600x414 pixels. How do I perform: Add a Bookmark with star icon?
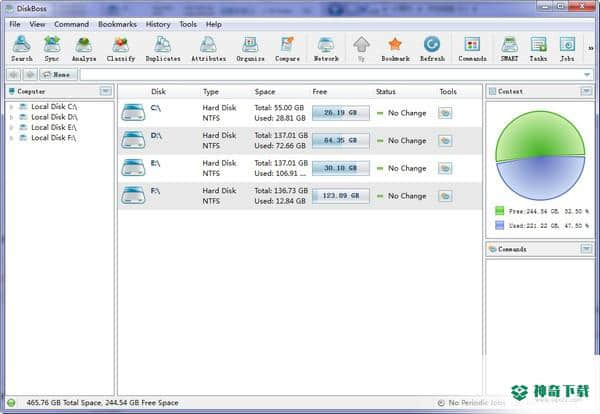(395, 49)
